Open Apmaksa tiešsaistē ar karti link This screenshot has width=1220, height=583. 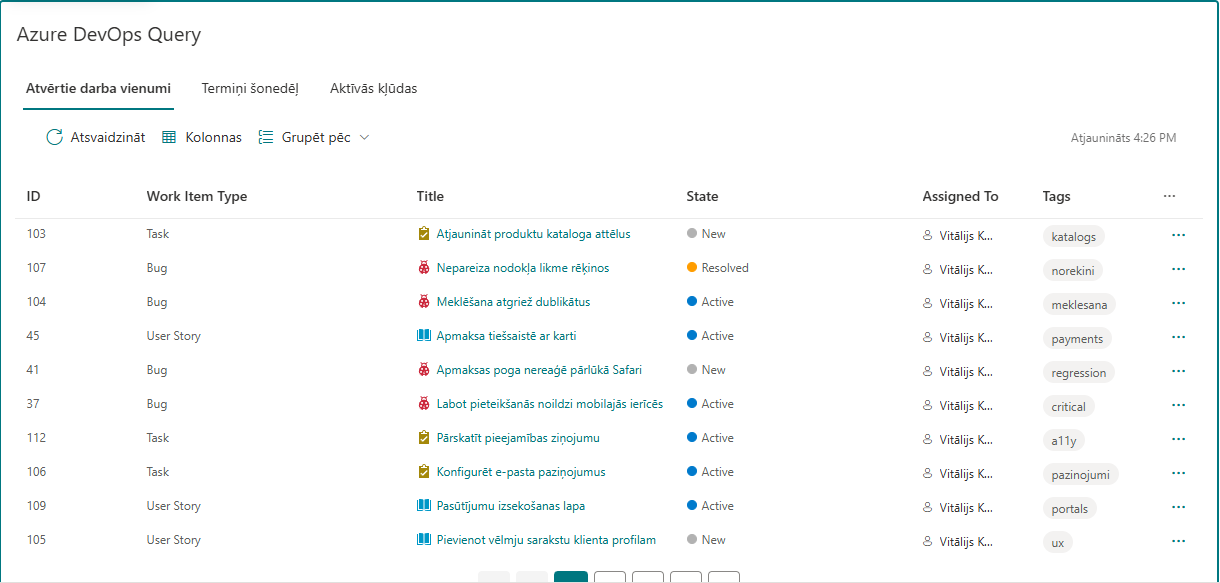[506, 336]
